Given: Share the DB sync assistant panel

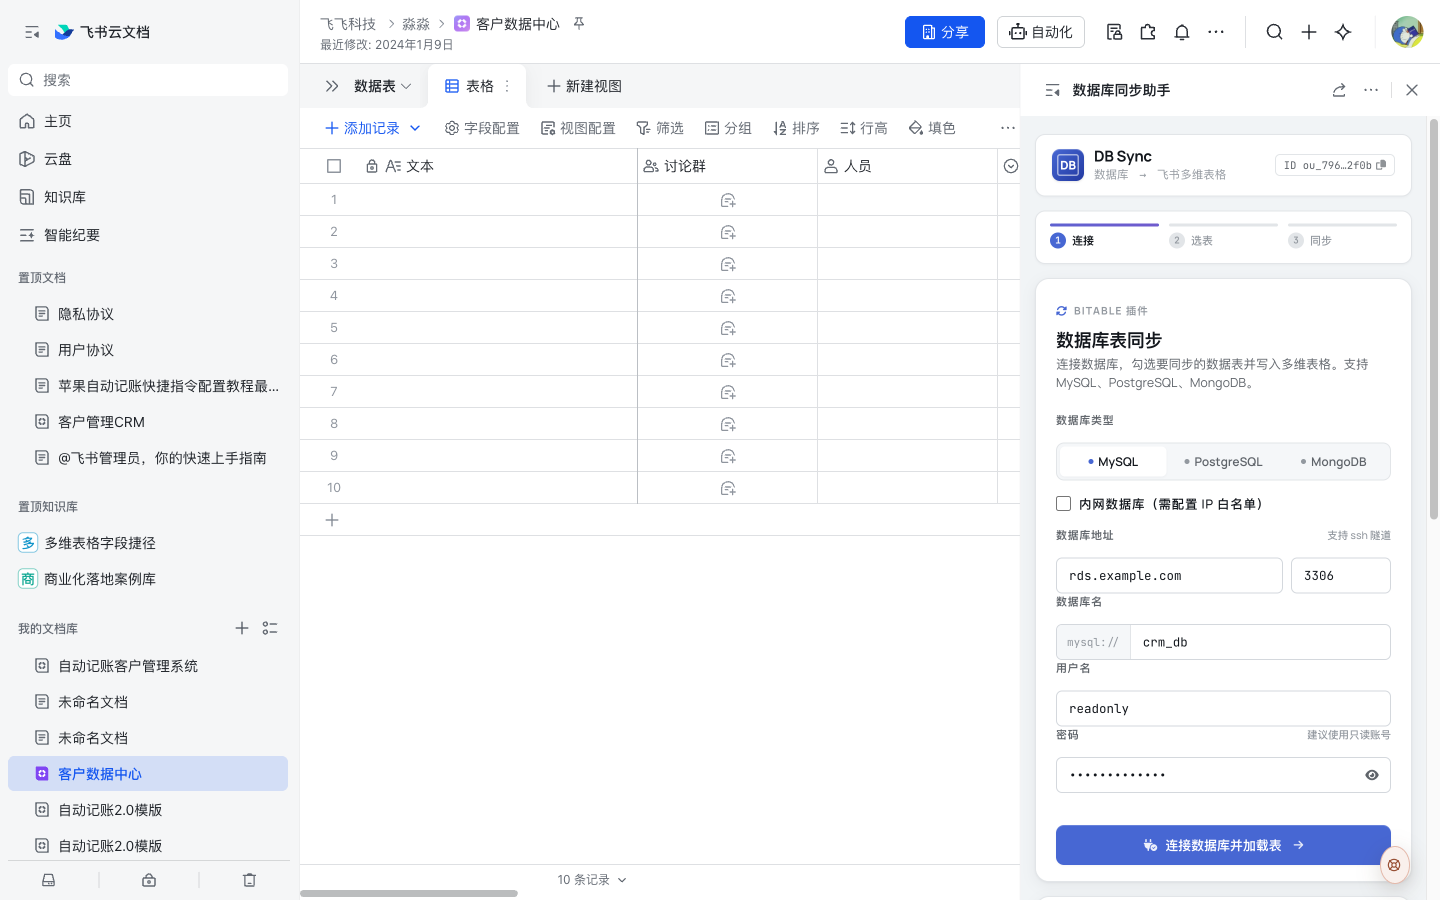Looking at the screenshot, I should (x=1339, y=90).
